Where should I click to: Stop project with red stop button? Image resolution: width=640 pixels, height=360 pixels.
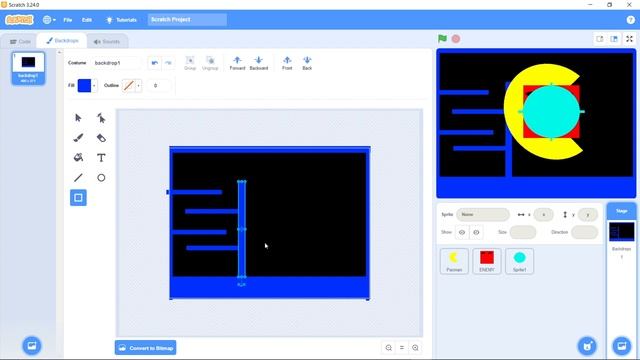click(x=456, y=39)
